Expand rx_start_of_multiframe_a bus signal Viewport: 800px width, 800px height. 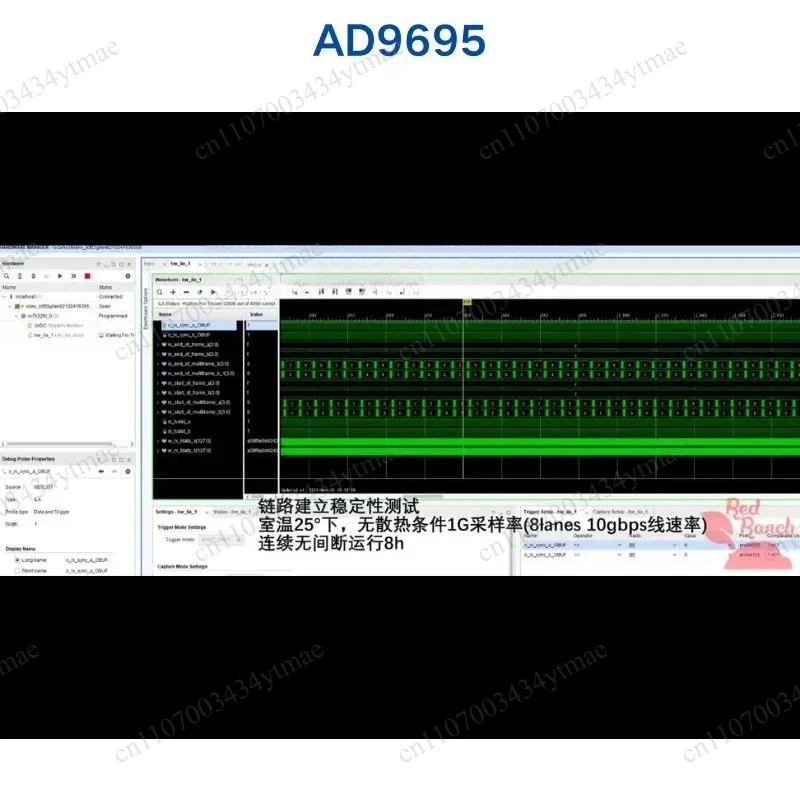pos(158,403)
